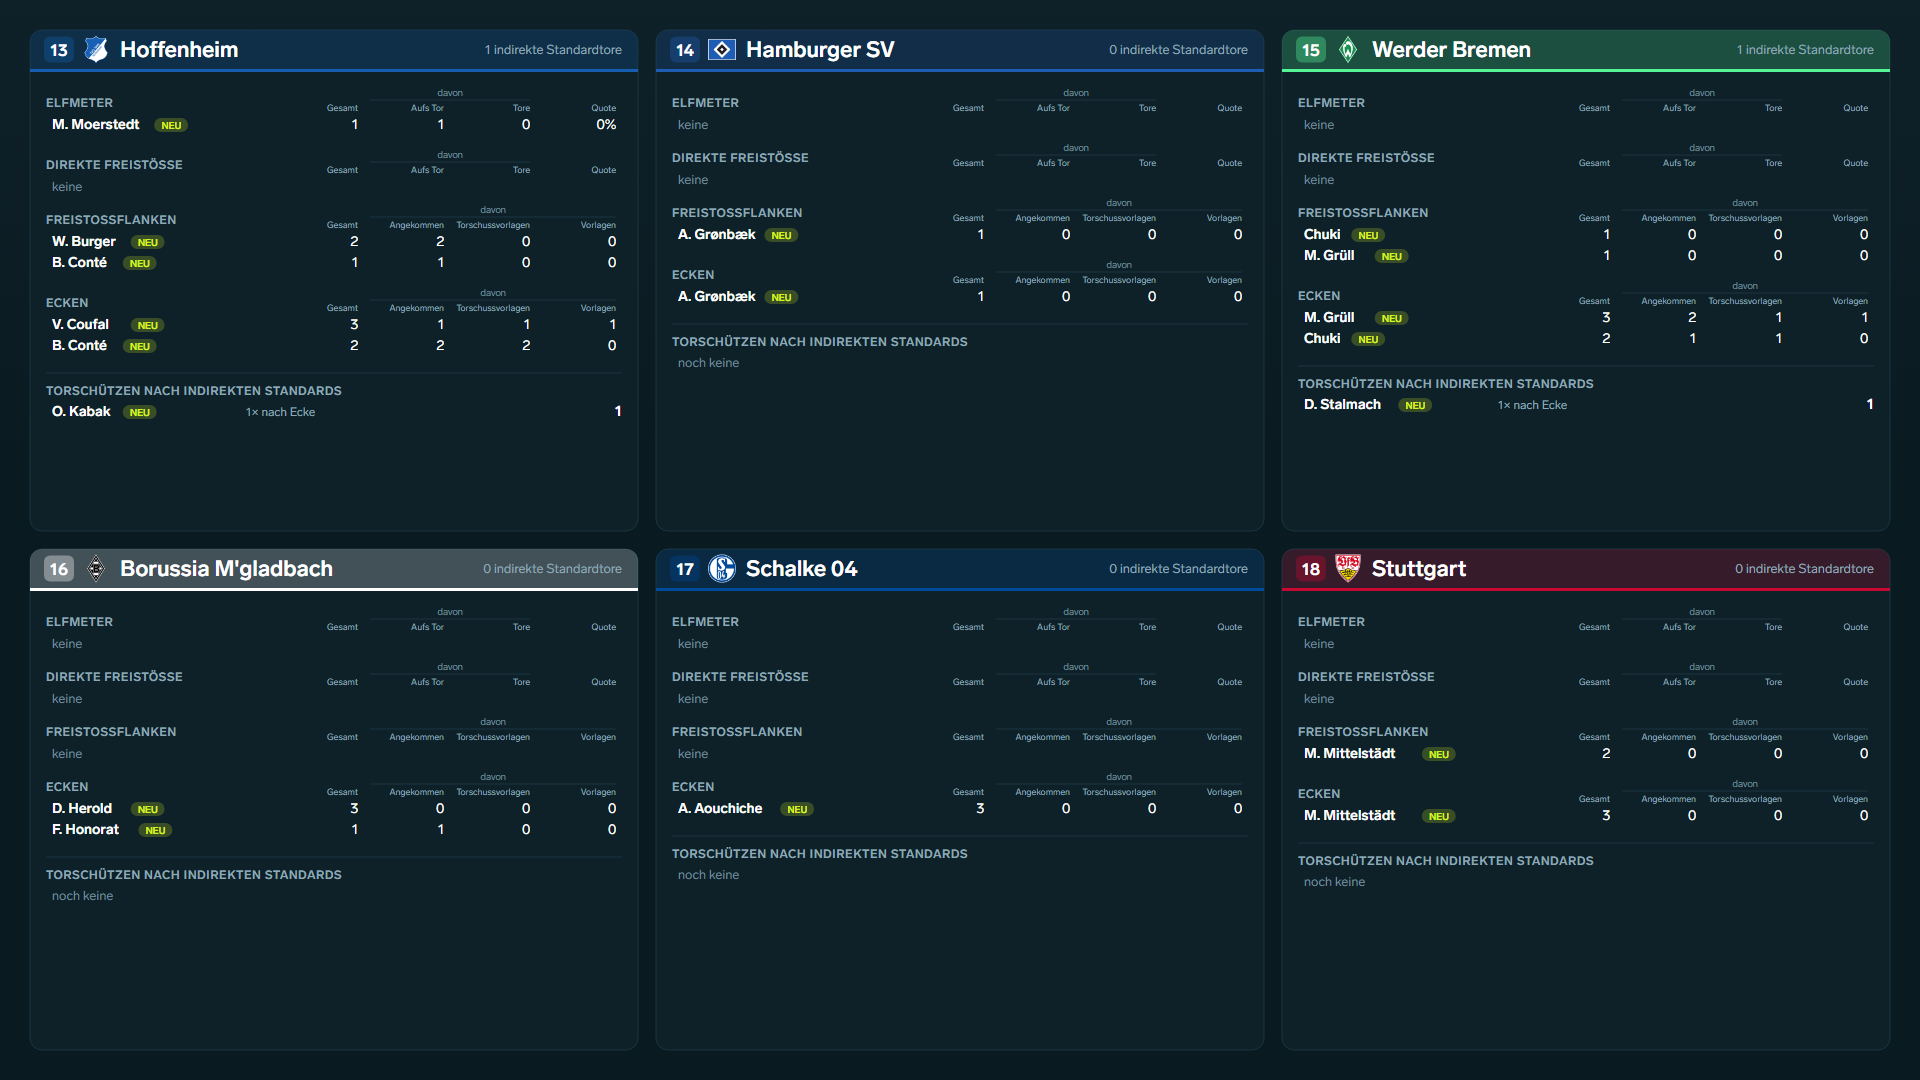This screenshot has height=1080, width=1920.
Task: Click Schalke 04's FREISTOSSFLANKEN heading
Action: pos(737,732)
